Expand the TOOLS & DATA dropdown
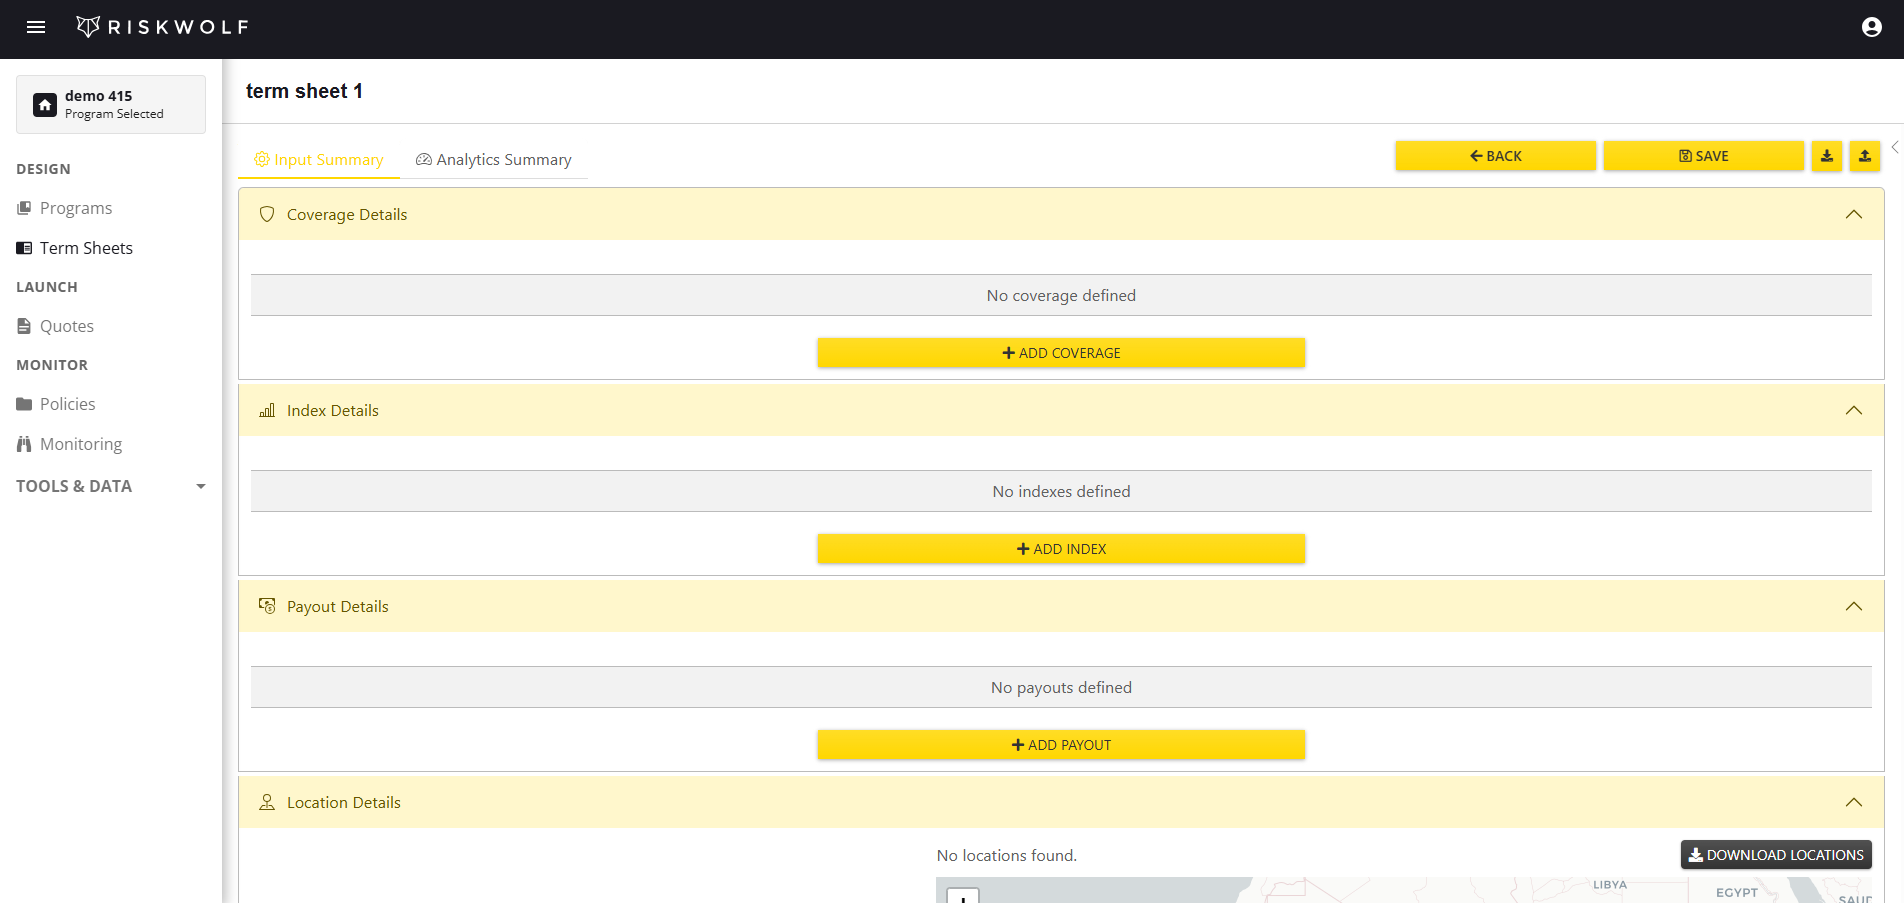The image size is (1904, 903). (x=200, y=486)
